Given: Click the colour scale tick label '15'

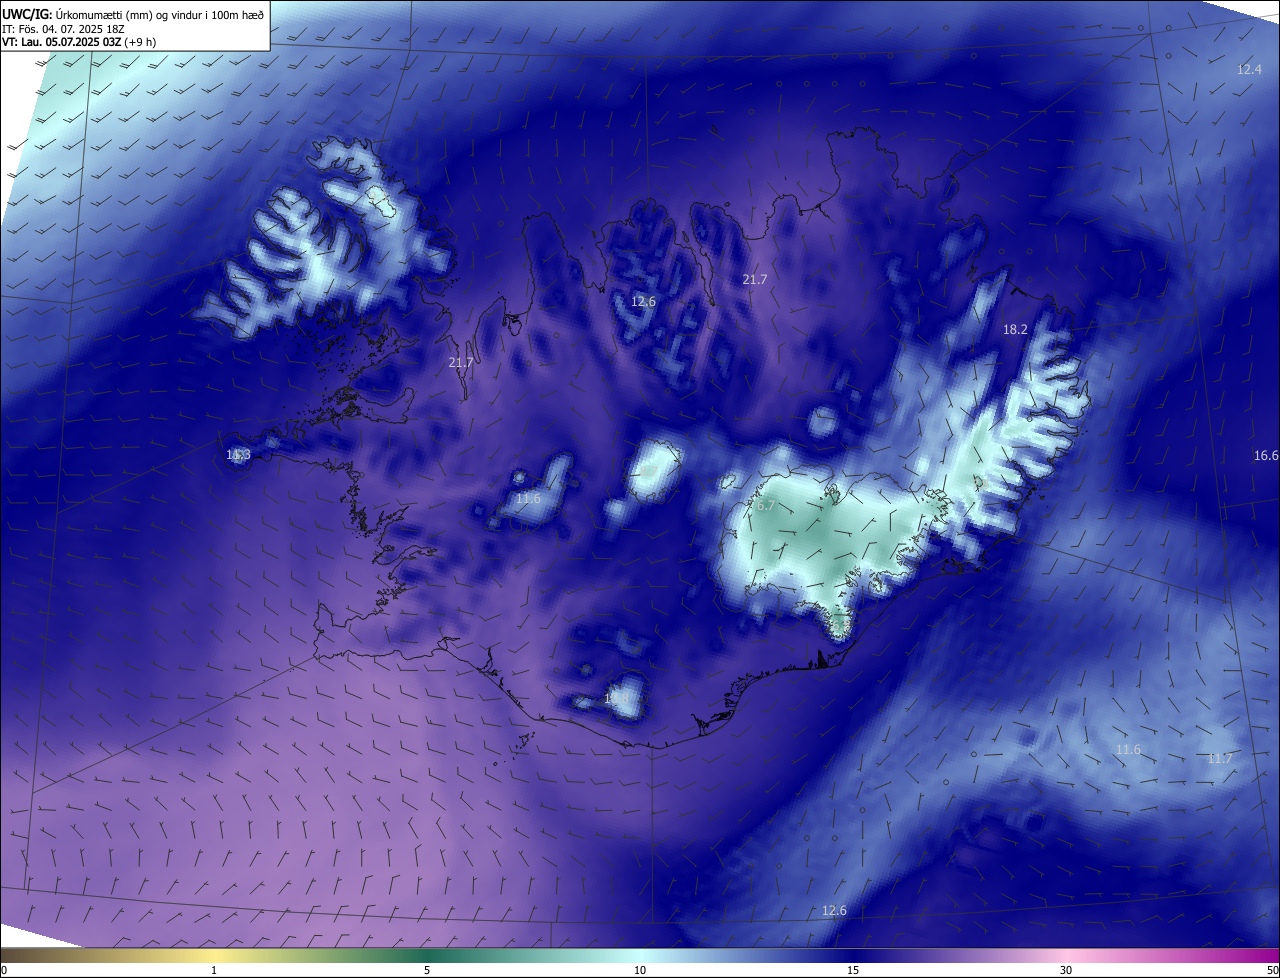Looking at the screenshot, I should pyautogui.click(x=853, y=970).
